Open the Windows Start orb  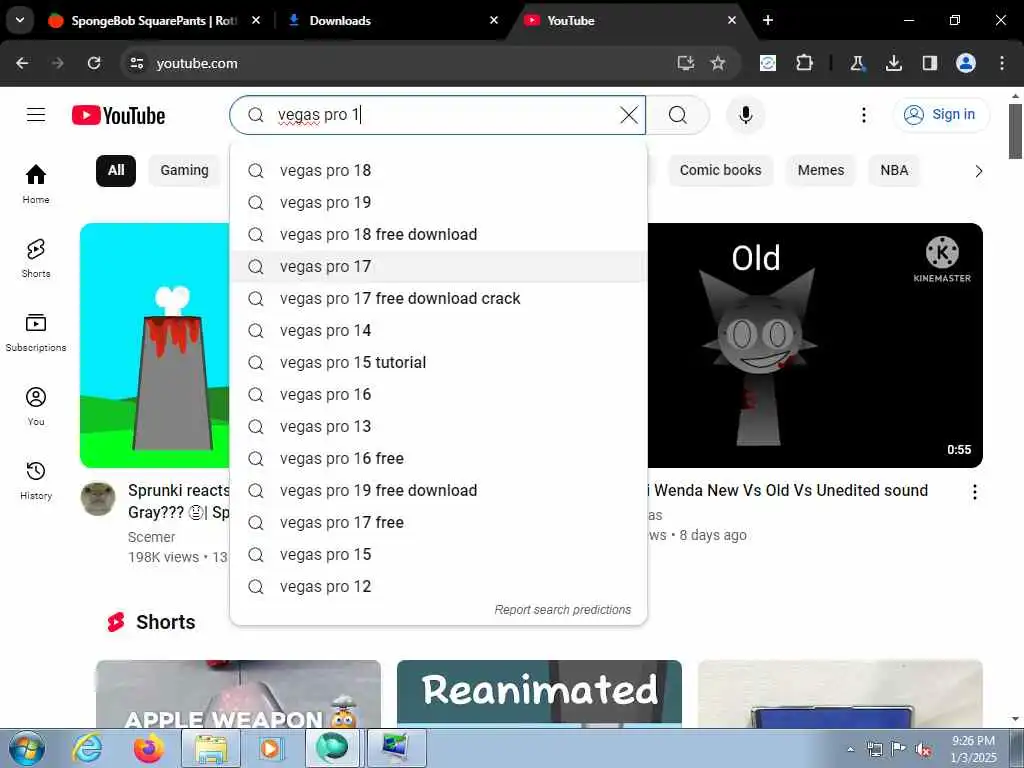(27, 748)
